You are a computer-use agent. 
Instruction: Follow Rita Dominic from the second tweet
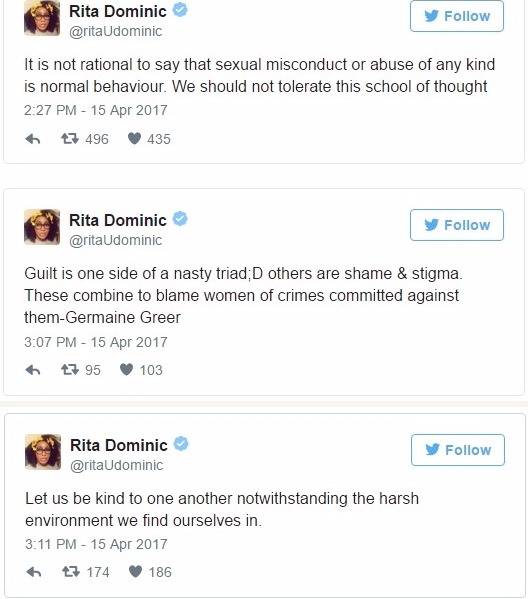[457, 225]
